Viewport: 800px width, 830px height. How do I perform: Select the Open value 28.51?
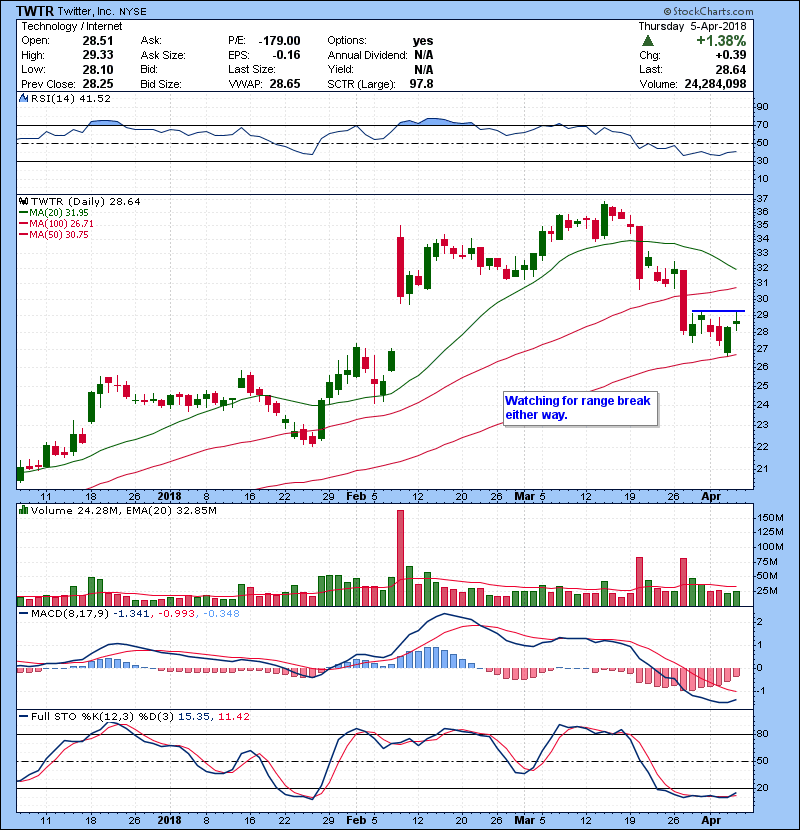[97, 41]
